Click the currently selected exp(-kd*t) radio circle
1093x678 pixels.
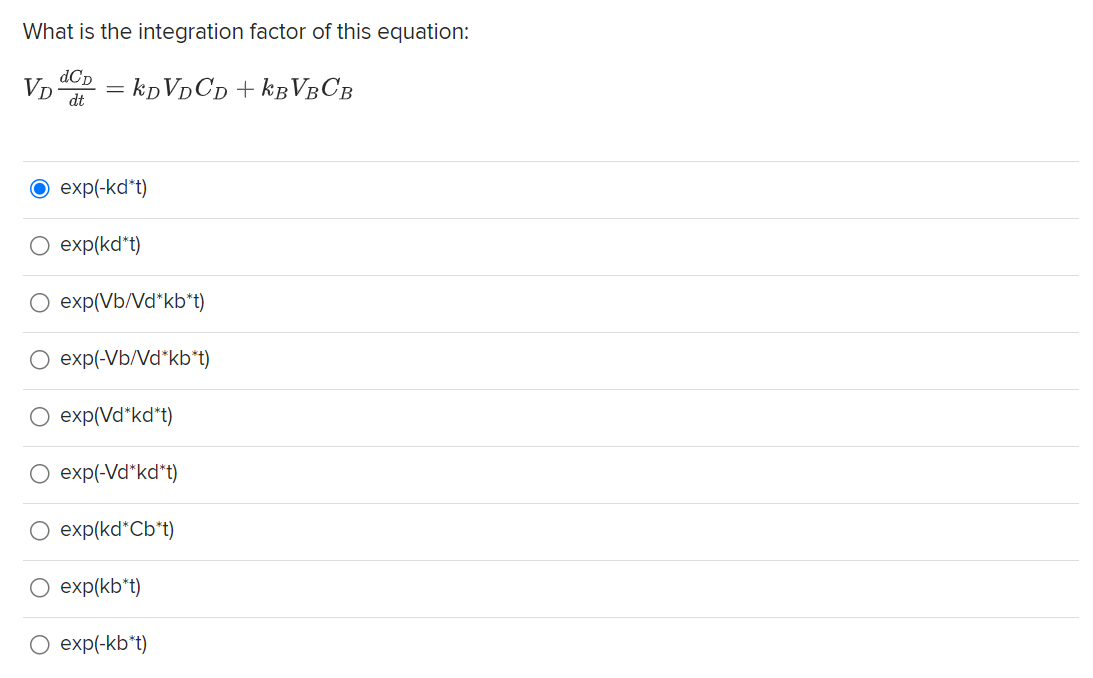click(x=40, y=187)
